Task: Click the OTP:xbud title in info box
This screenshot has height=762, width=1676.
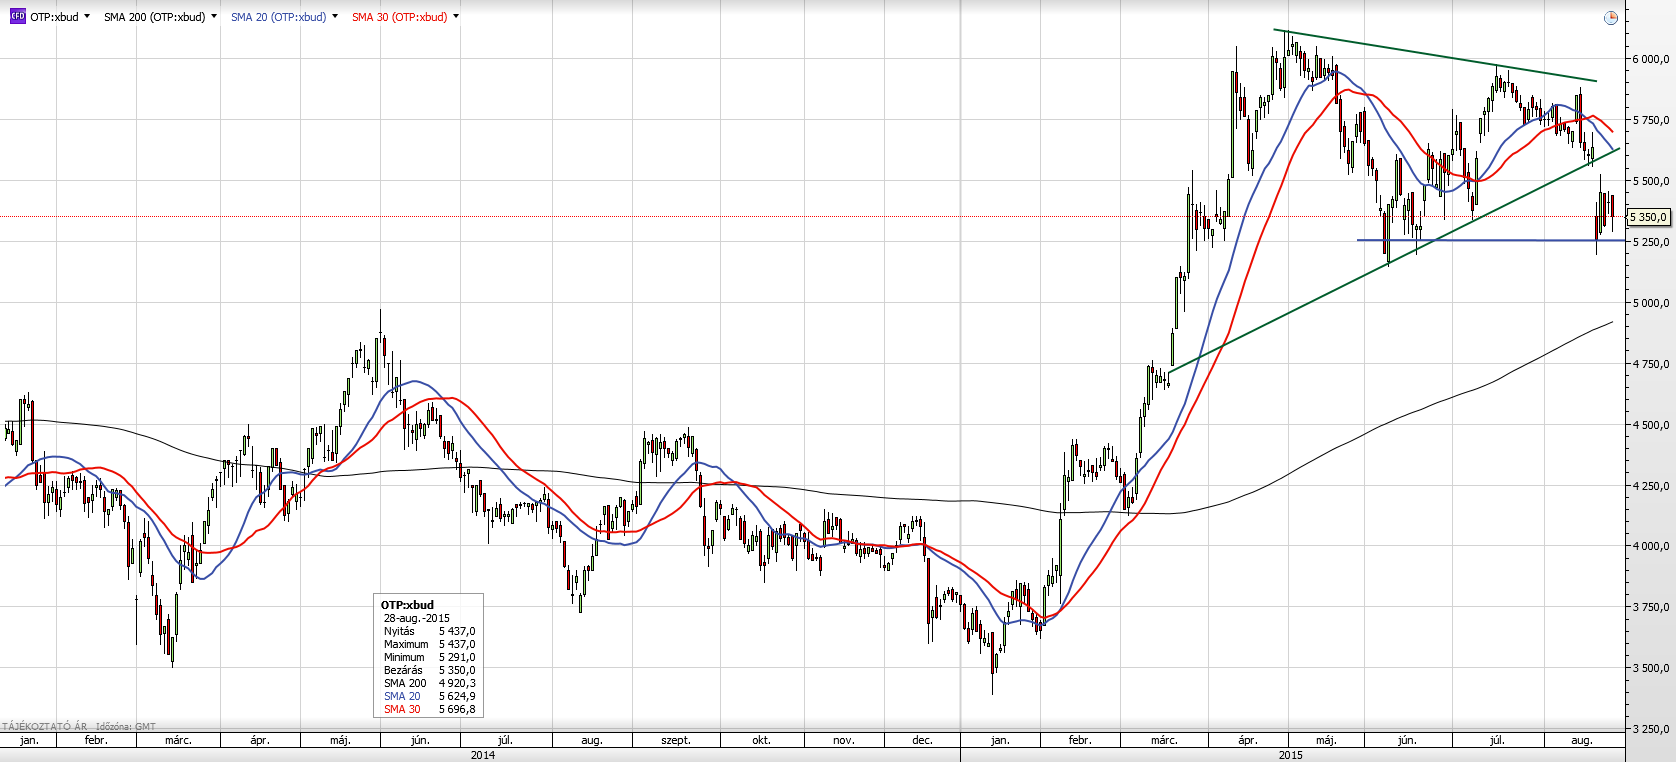Action: click(x=407, y=605)
